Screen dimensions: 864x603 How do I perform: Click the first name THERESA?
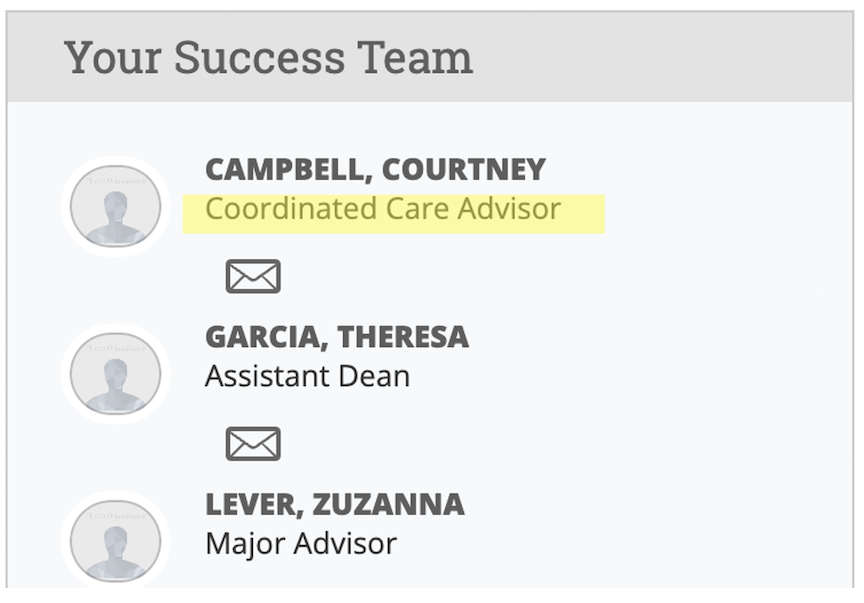coord(403,337)
